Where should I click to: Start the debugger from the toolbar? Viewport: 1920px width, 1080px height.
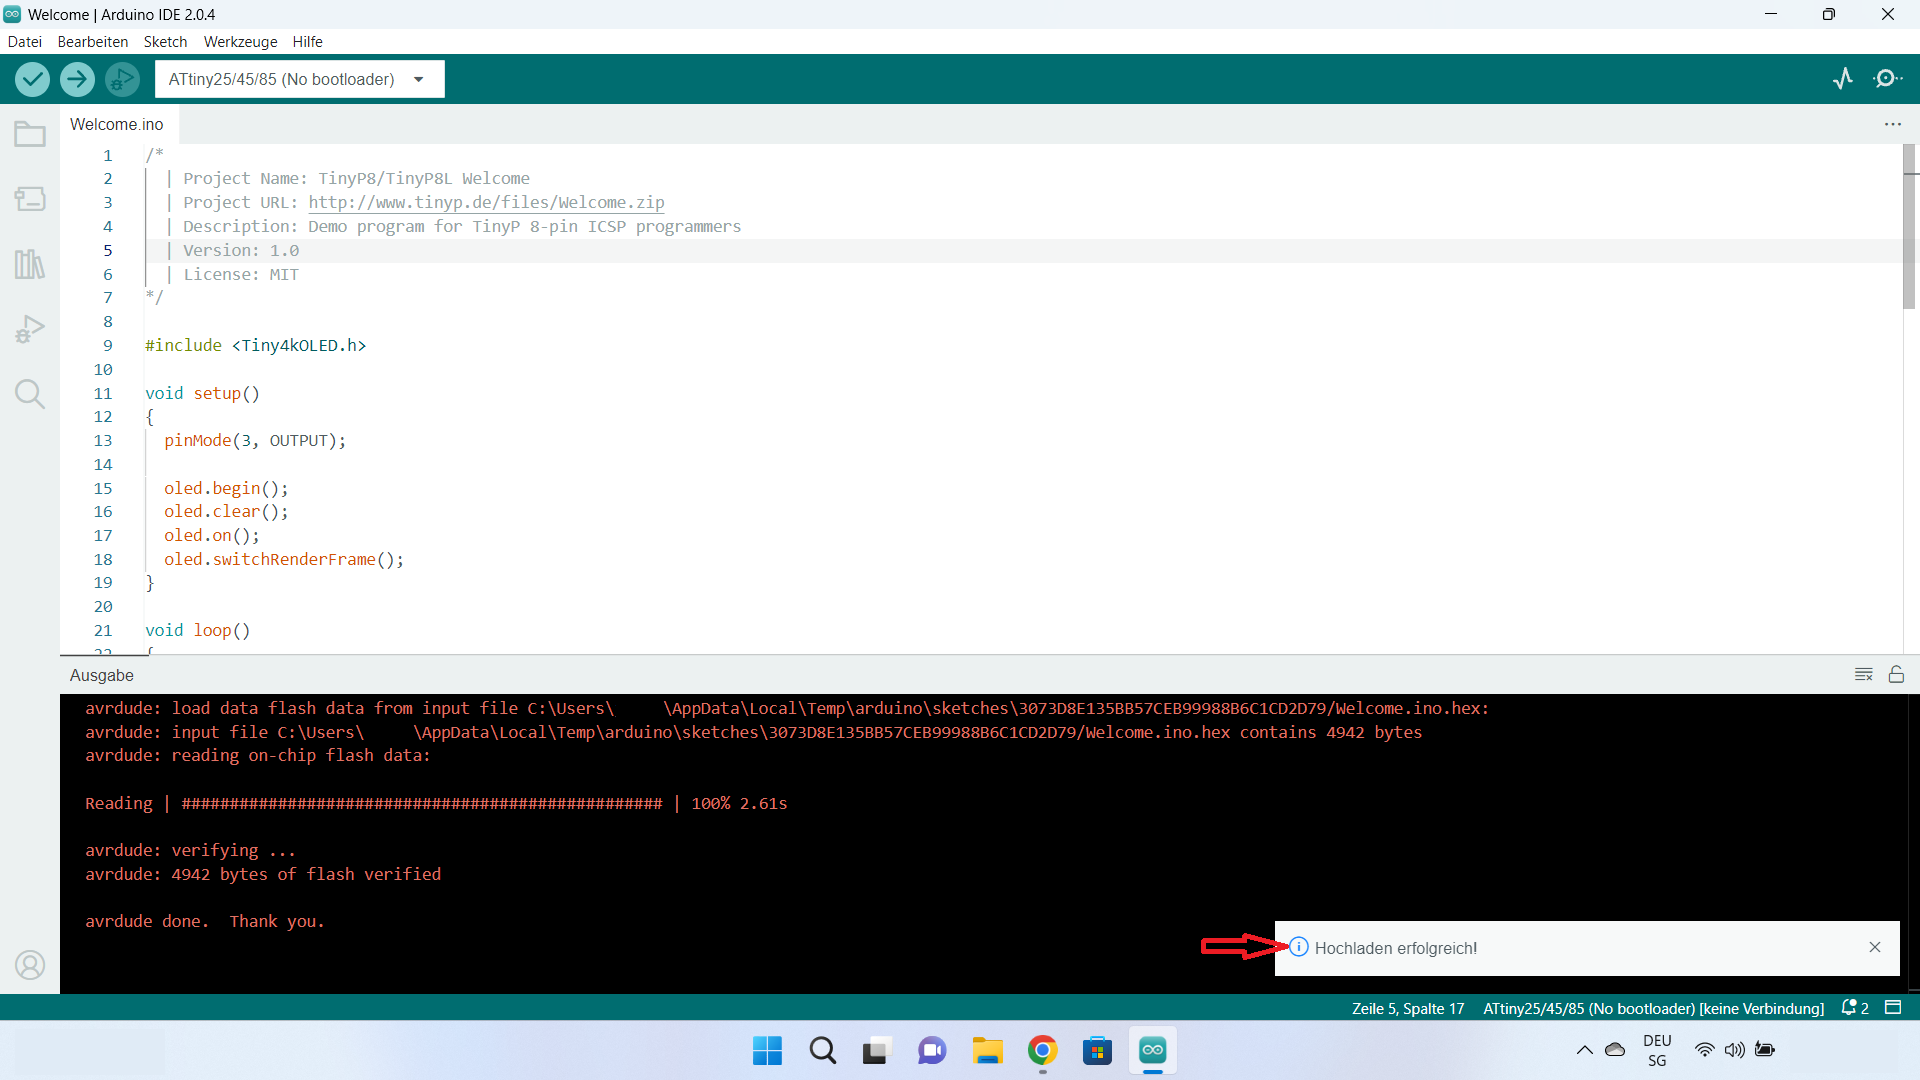pos(122,79)
